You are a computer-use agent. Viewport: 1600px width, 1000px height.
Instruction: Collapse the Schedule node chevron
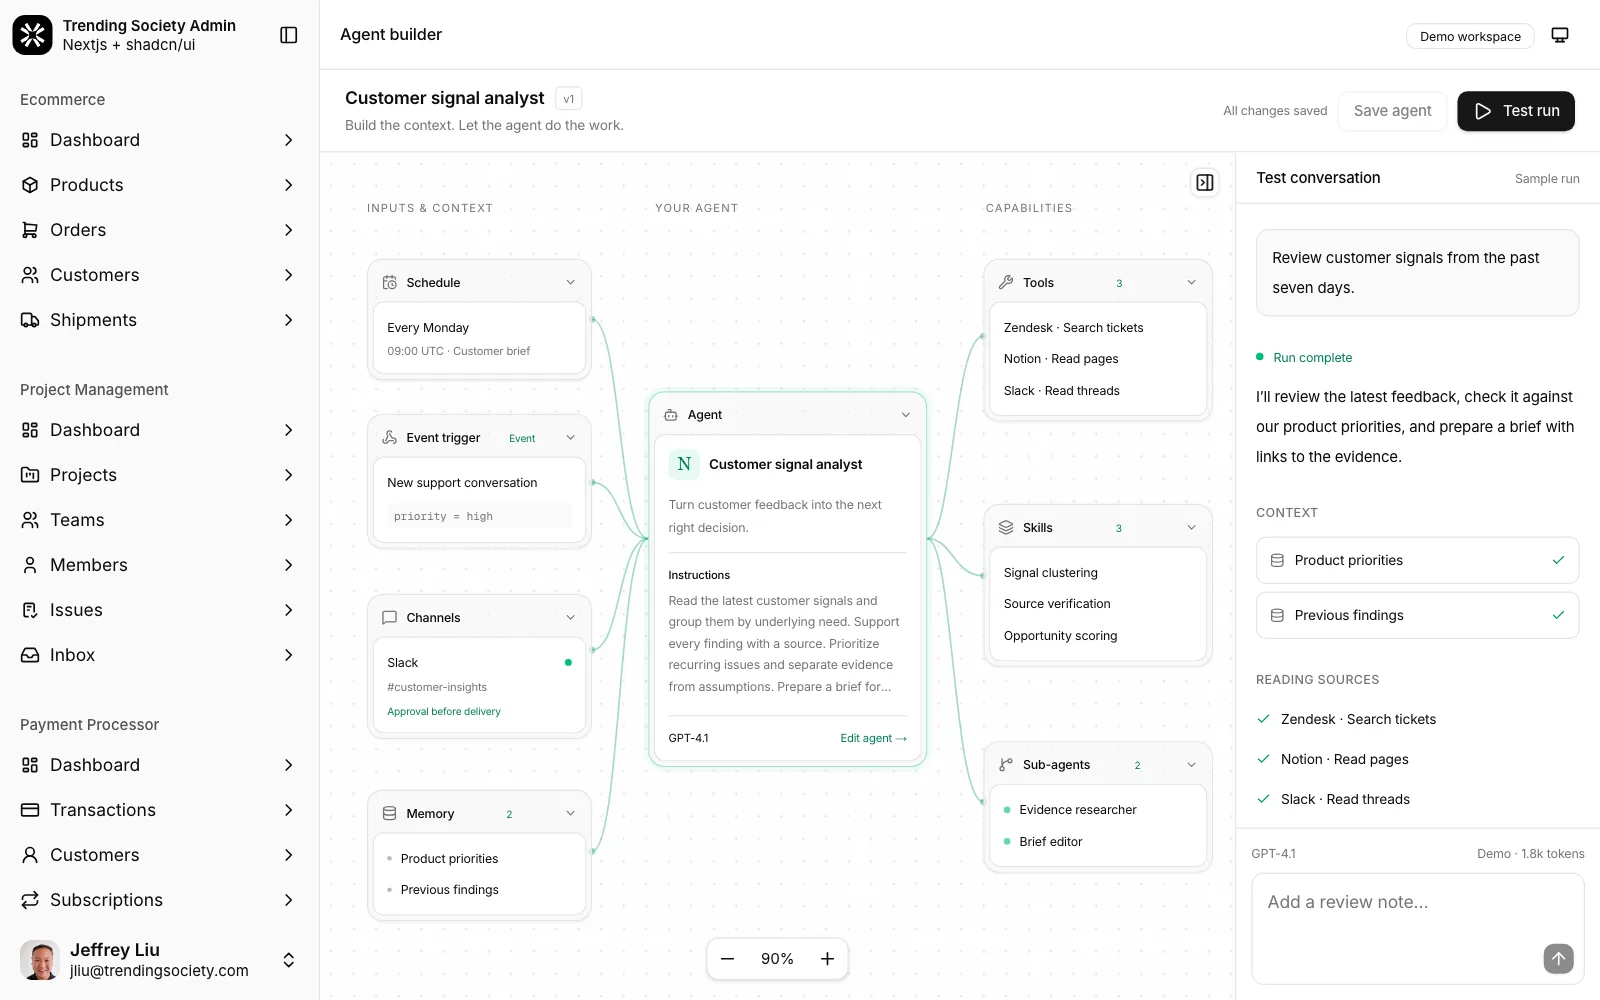point(571,283)
